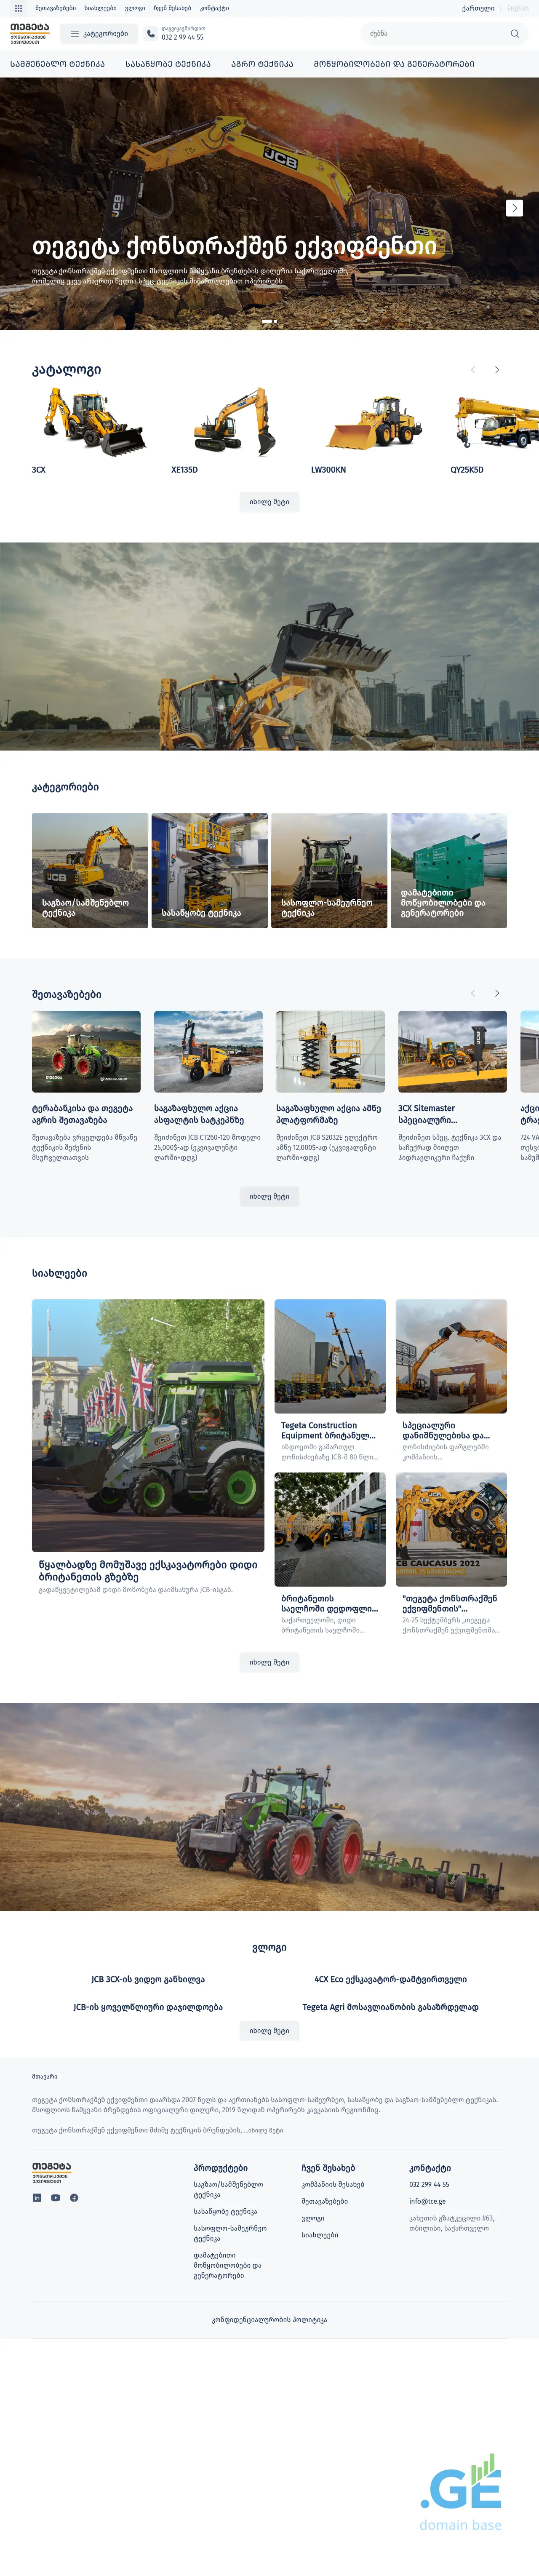This screenshot has width=539, height=2576.
Task: Open სასაწყობე ტექნიკა nav tab
Action: tap(168, 64)
